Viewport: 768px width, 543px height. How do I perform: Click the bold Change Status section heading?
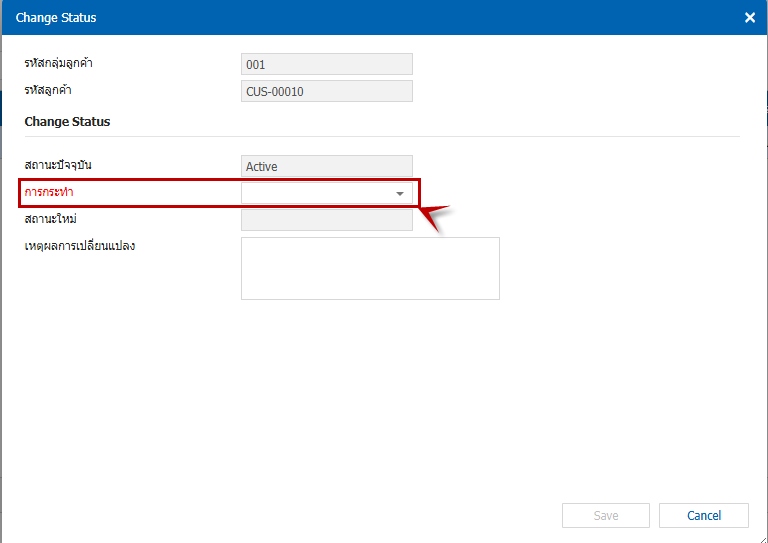tap(67, 121)
